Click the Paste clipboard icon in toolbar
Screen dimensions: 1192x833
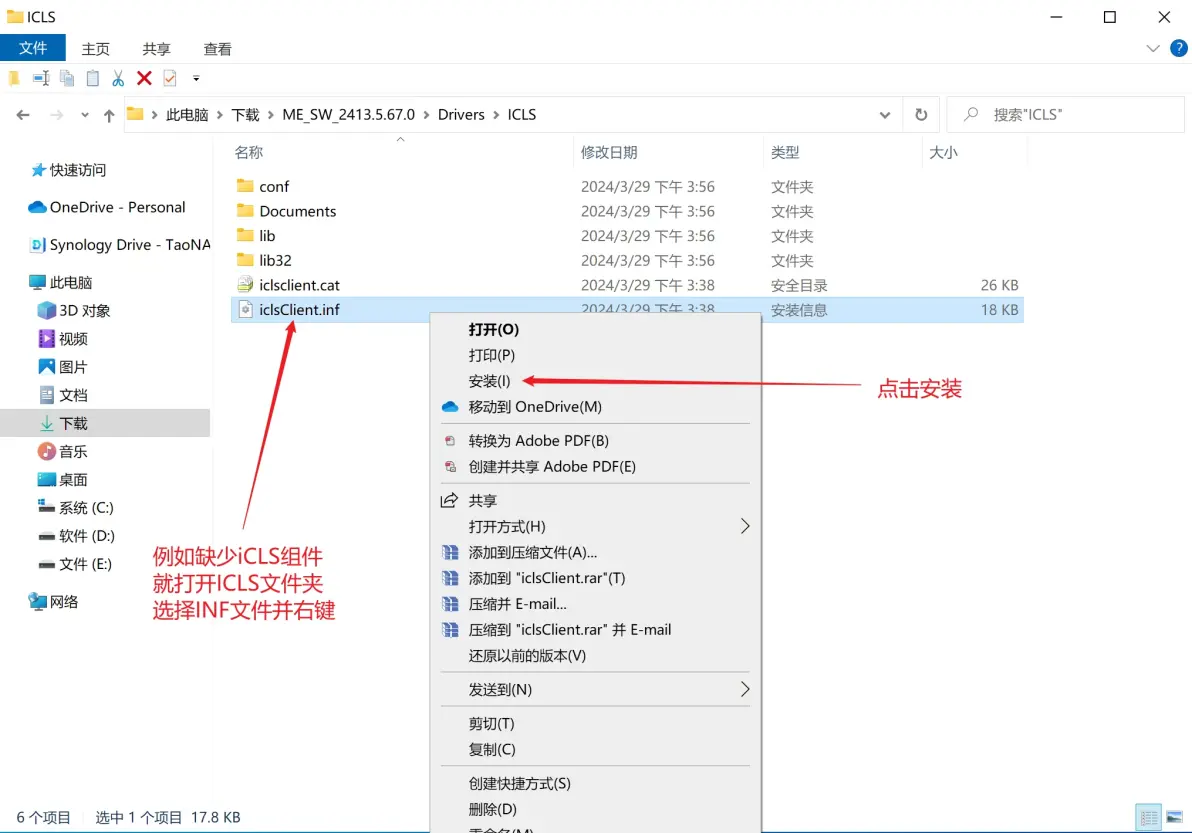tap(93, 78)
